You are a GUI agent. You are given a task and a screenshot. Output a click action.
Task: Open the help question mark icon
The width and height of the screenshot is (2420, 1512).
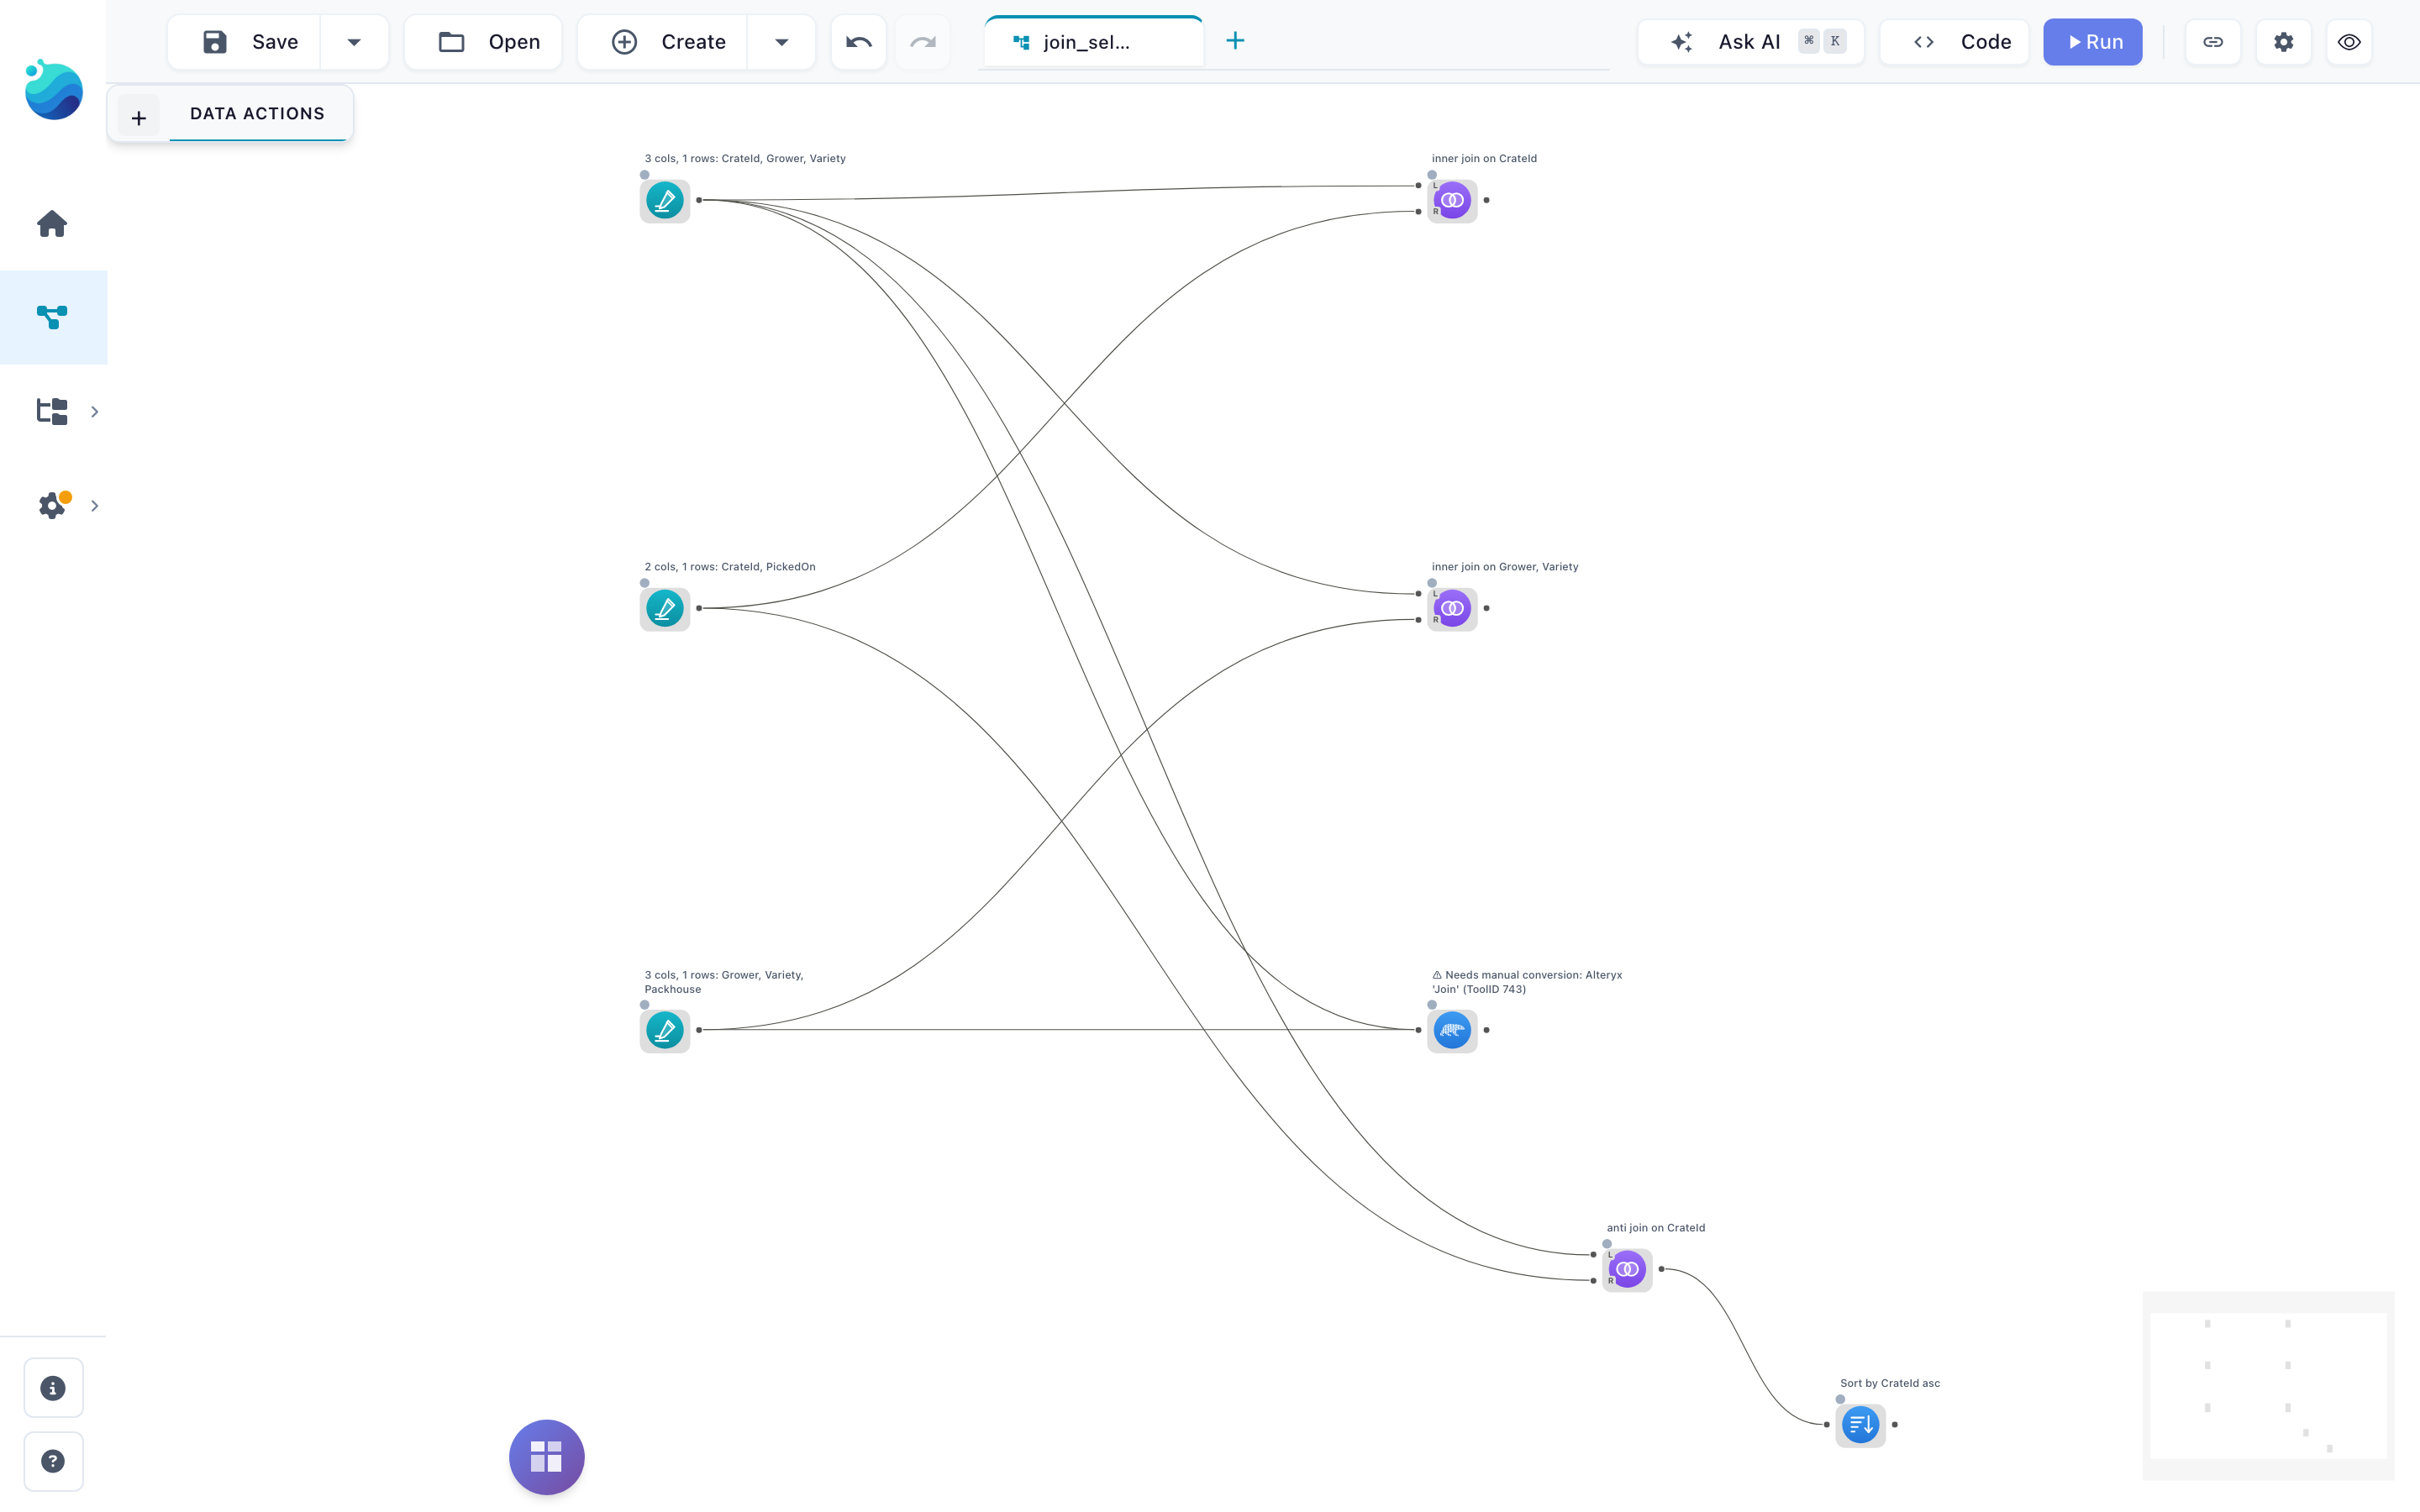tap(53, 1461)
